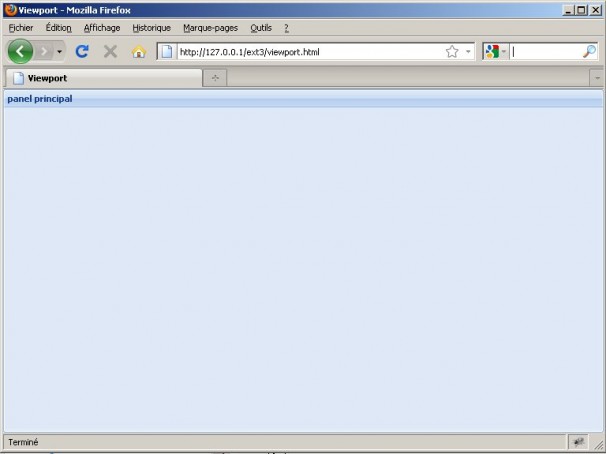Open the Affichage menu
This screenshot has height=454, width=606.
101,28
